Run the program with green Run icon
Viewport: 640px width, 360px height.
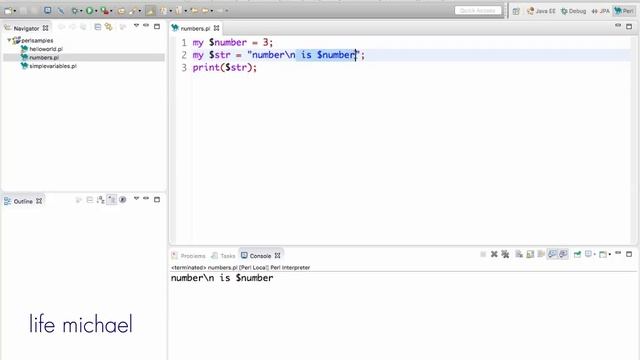click(89, 11)
